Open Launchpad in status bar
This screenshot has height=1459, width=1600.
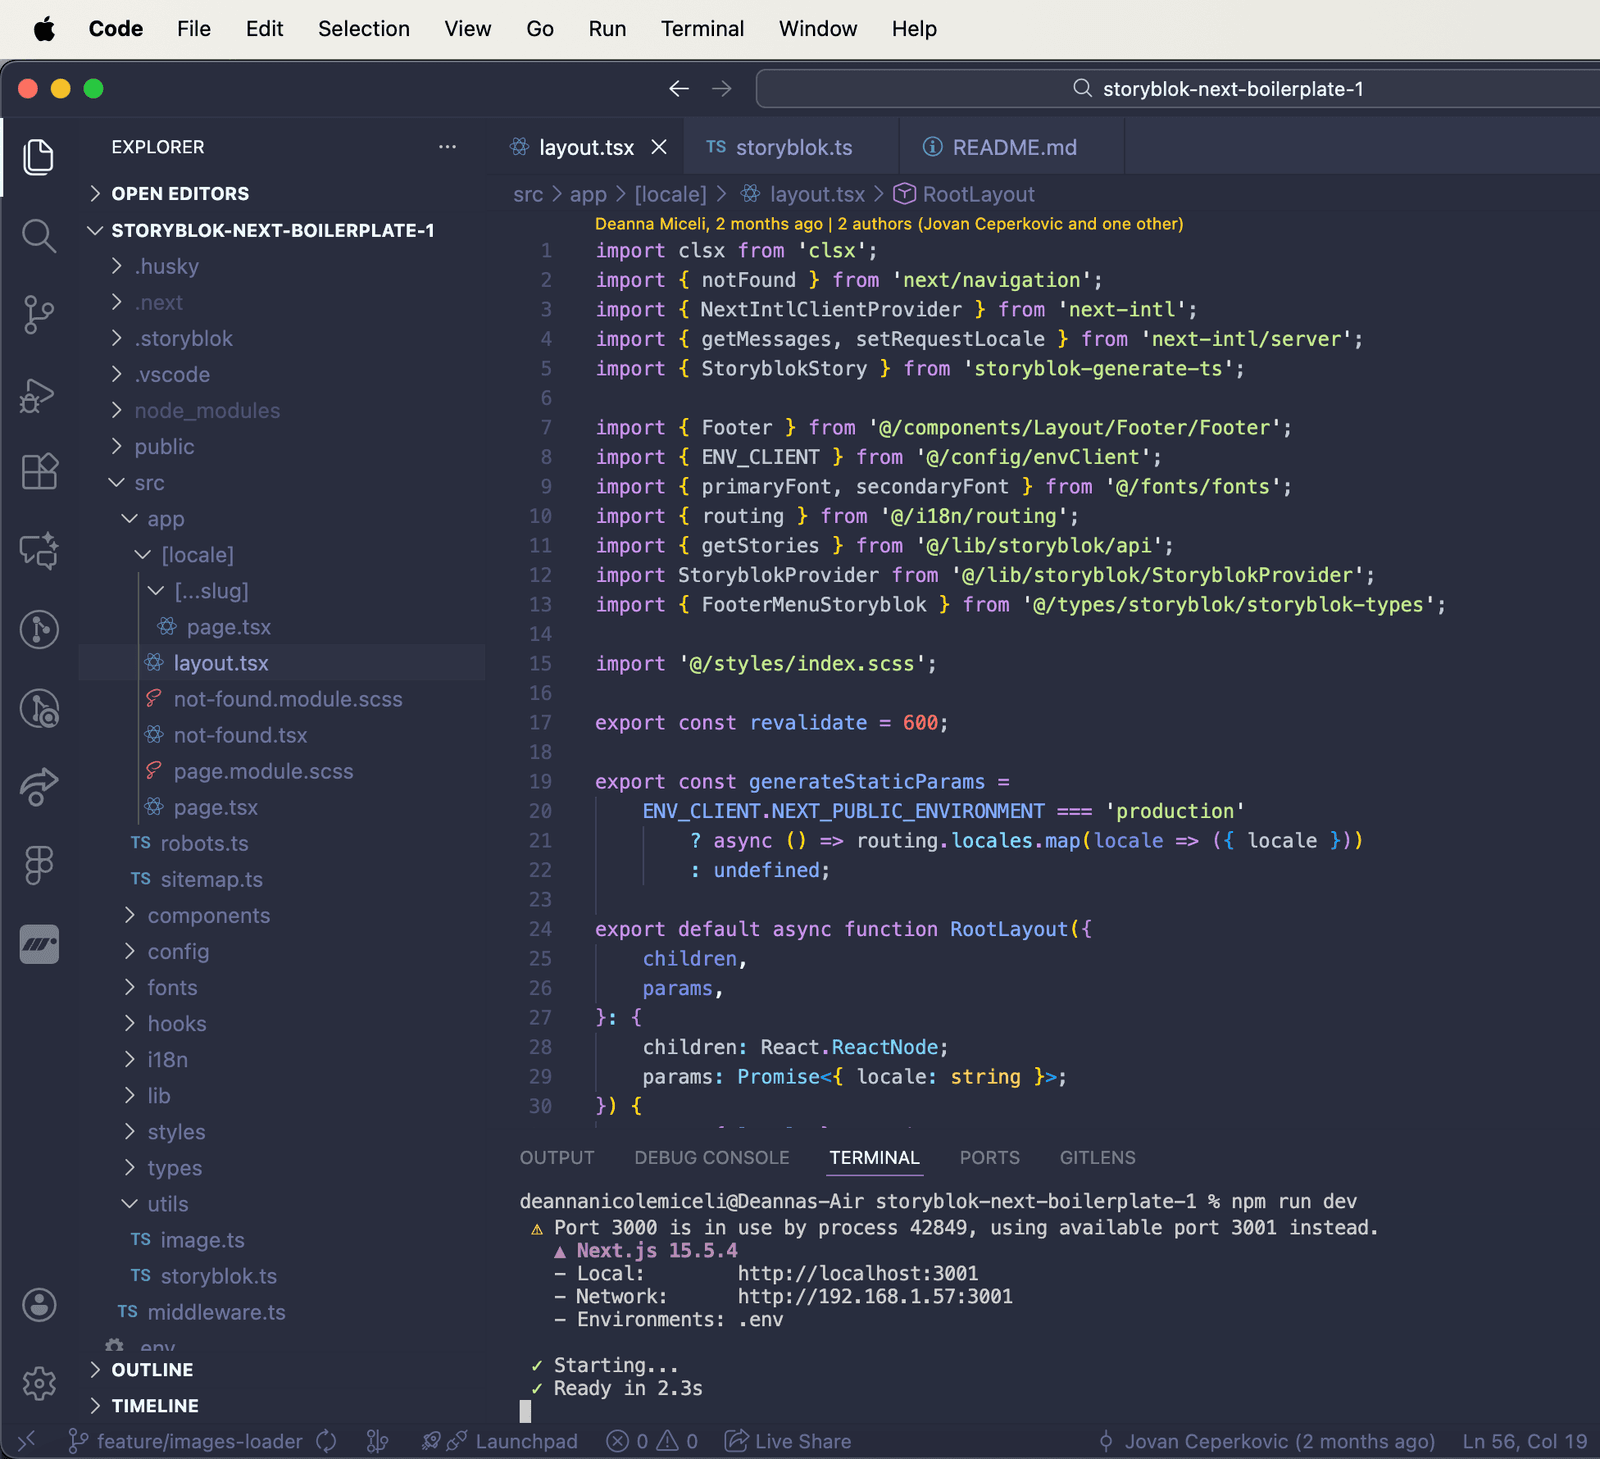coord(500,1441)
